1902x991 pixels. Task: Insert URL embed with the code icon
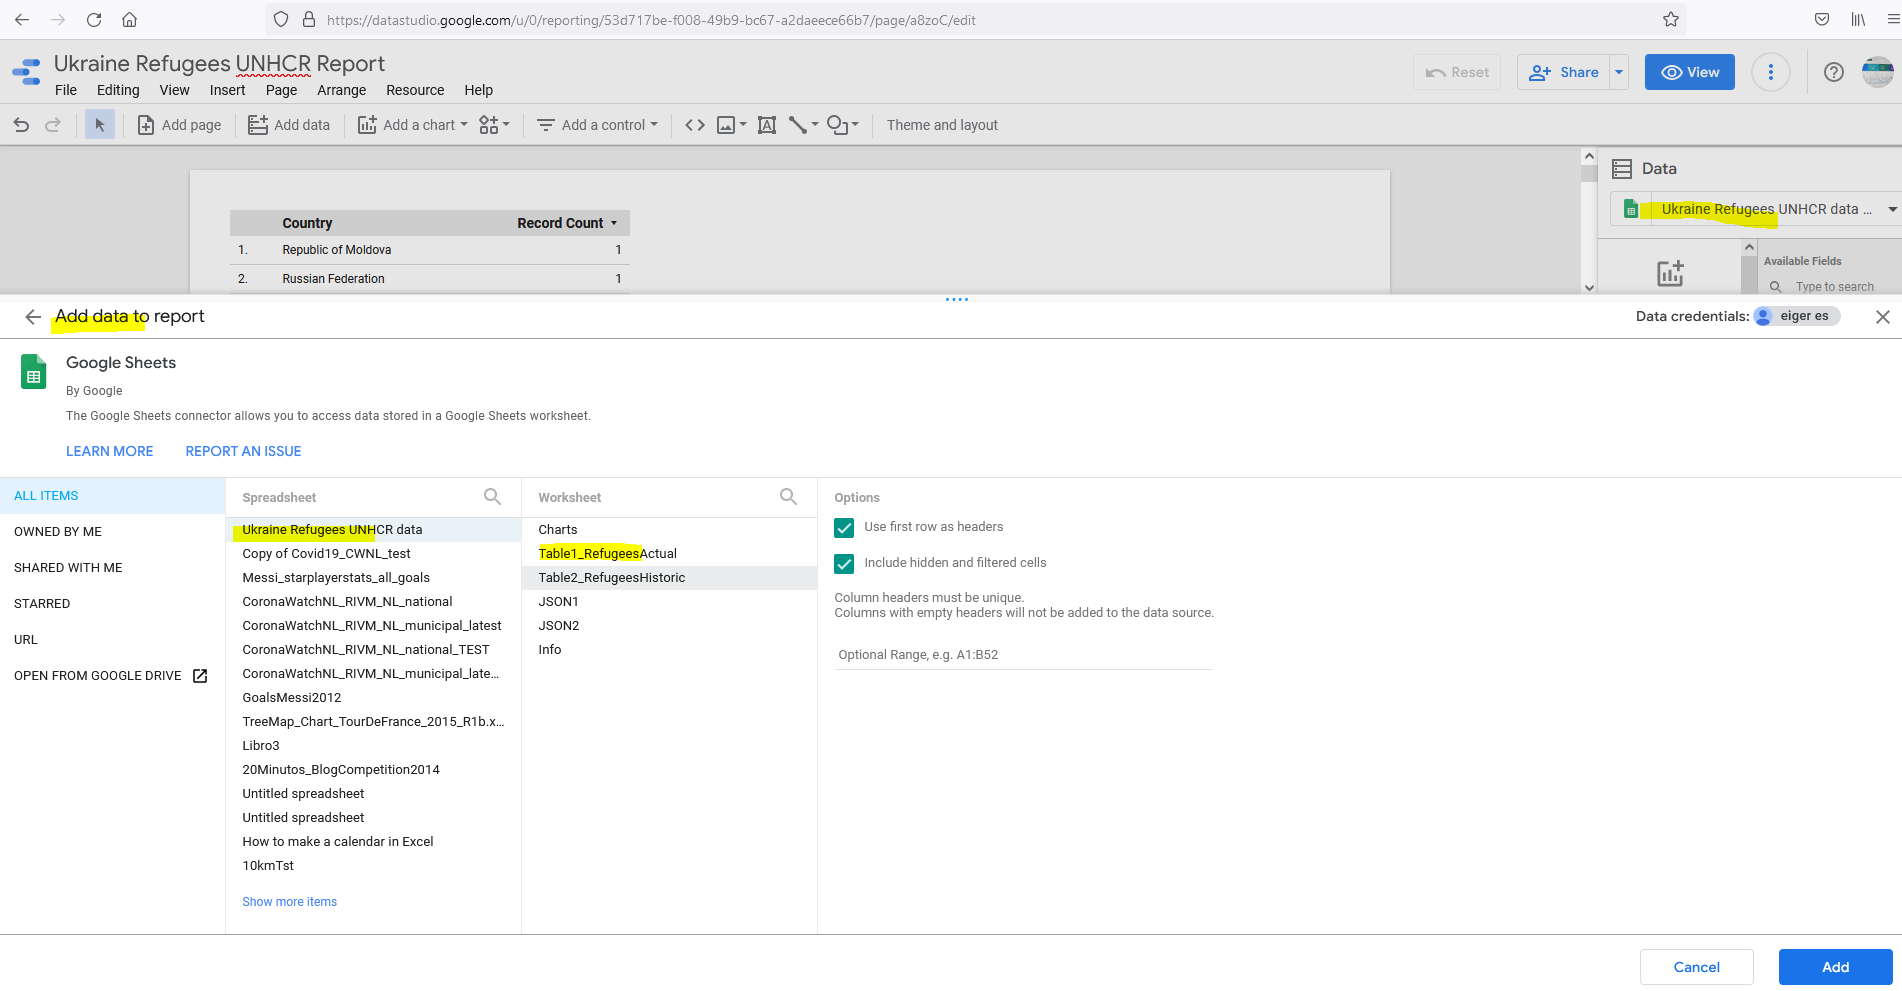tap(695, 125)
